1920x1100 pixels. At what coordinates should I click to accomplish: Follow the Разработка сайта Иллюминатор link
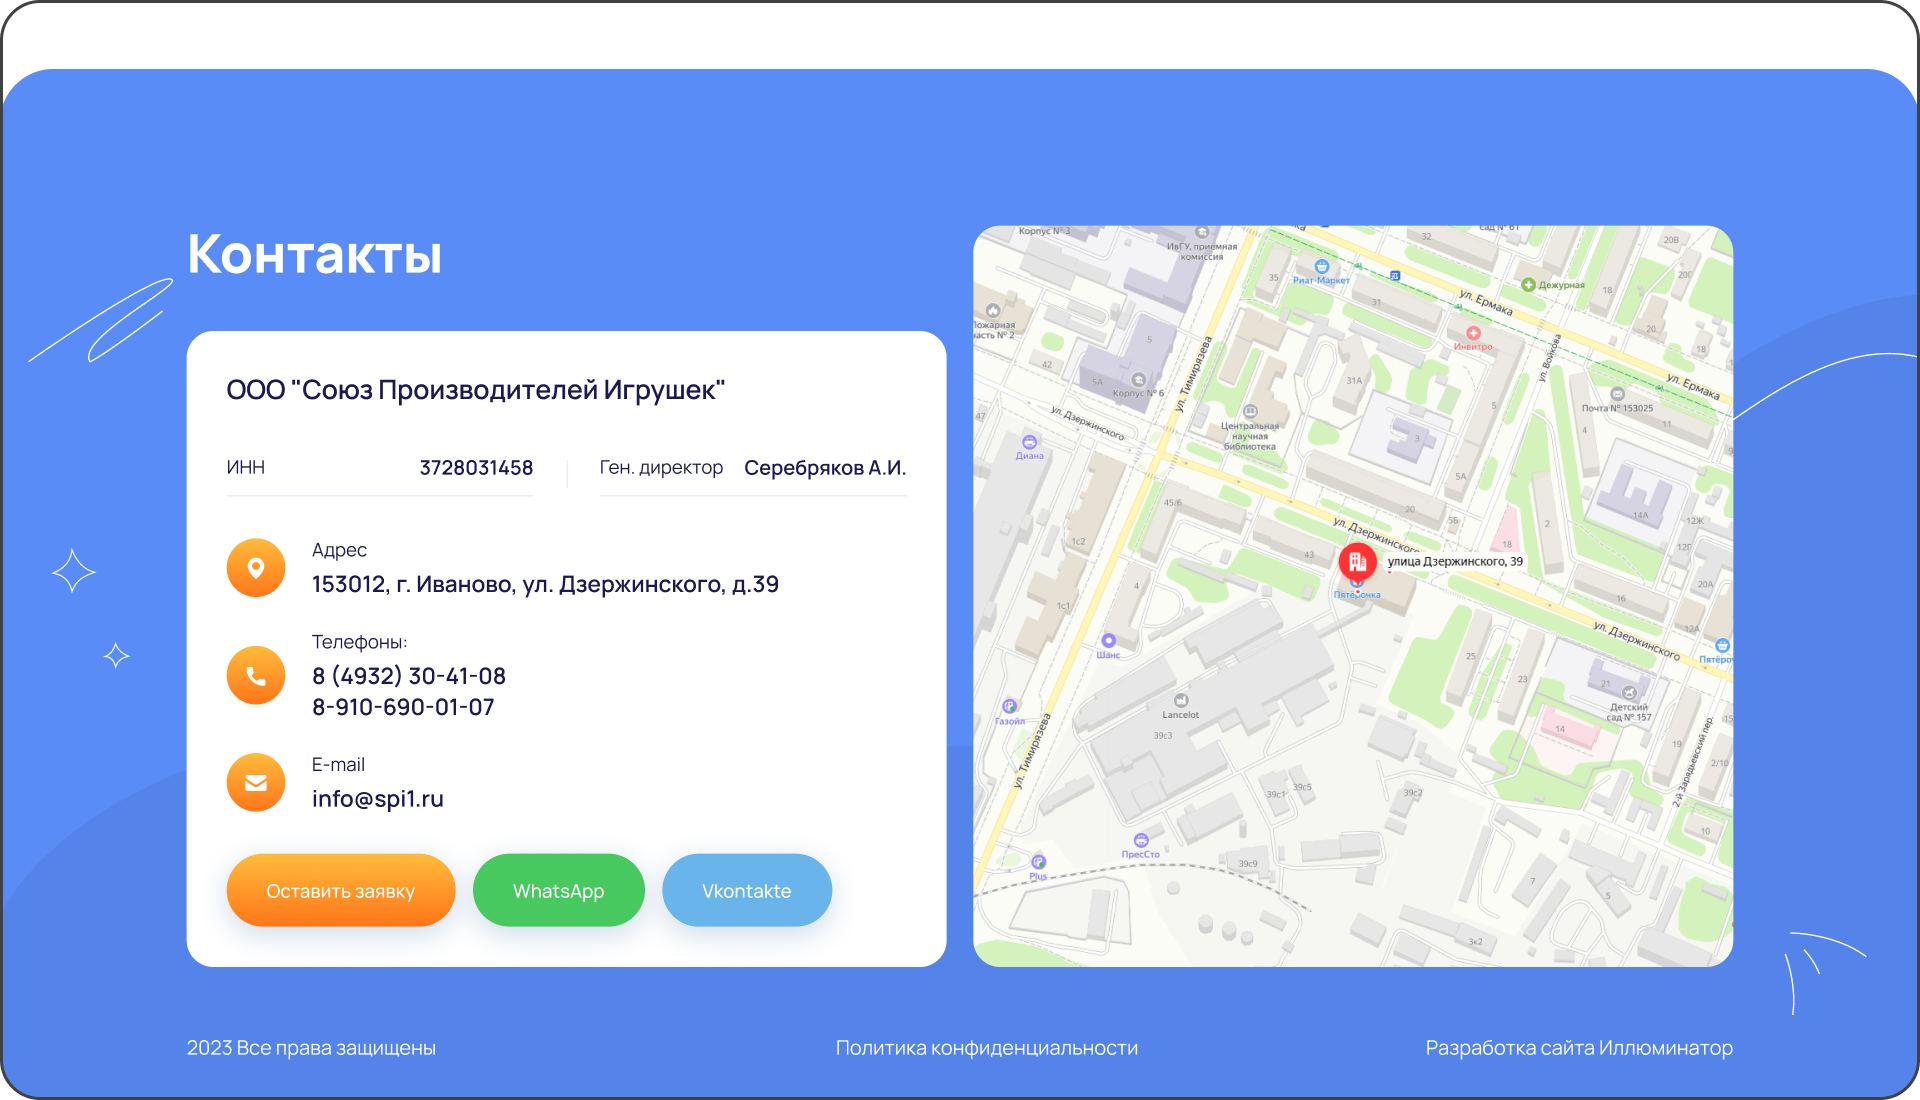click(x=1579, y=1048)
